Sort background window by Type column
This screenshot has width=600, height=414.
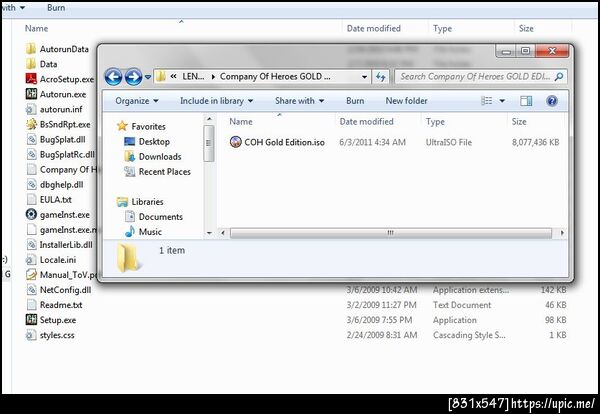[442, 28]
